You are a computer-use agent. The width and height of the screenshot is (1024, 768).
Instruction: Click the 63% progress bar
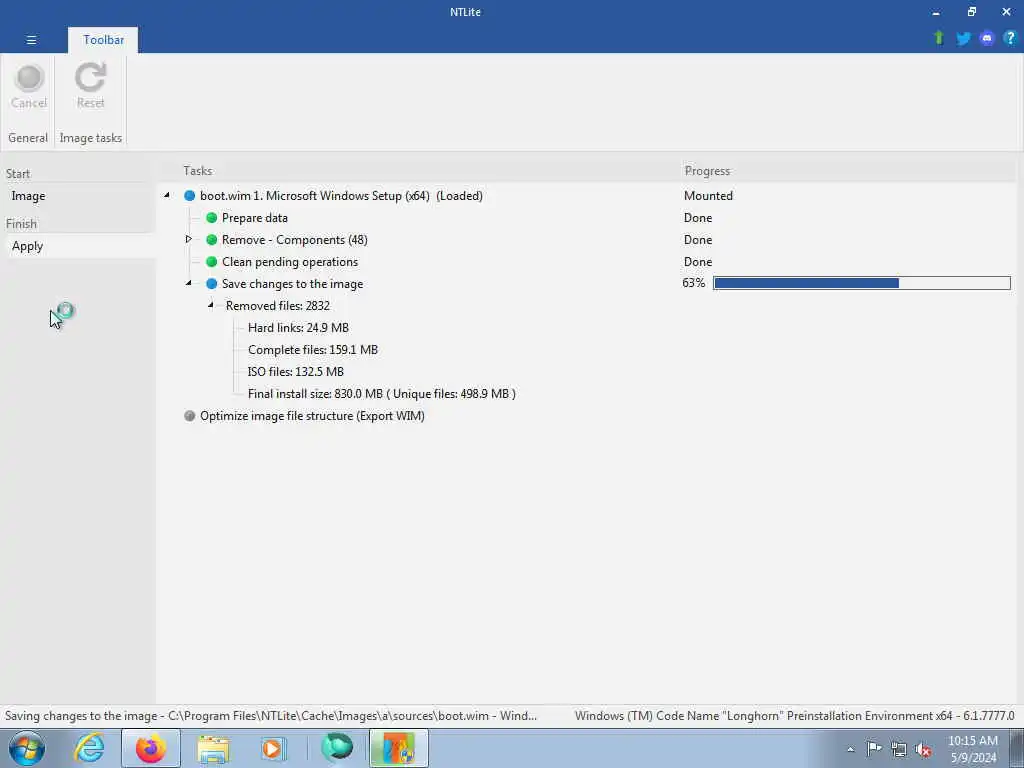861,283
